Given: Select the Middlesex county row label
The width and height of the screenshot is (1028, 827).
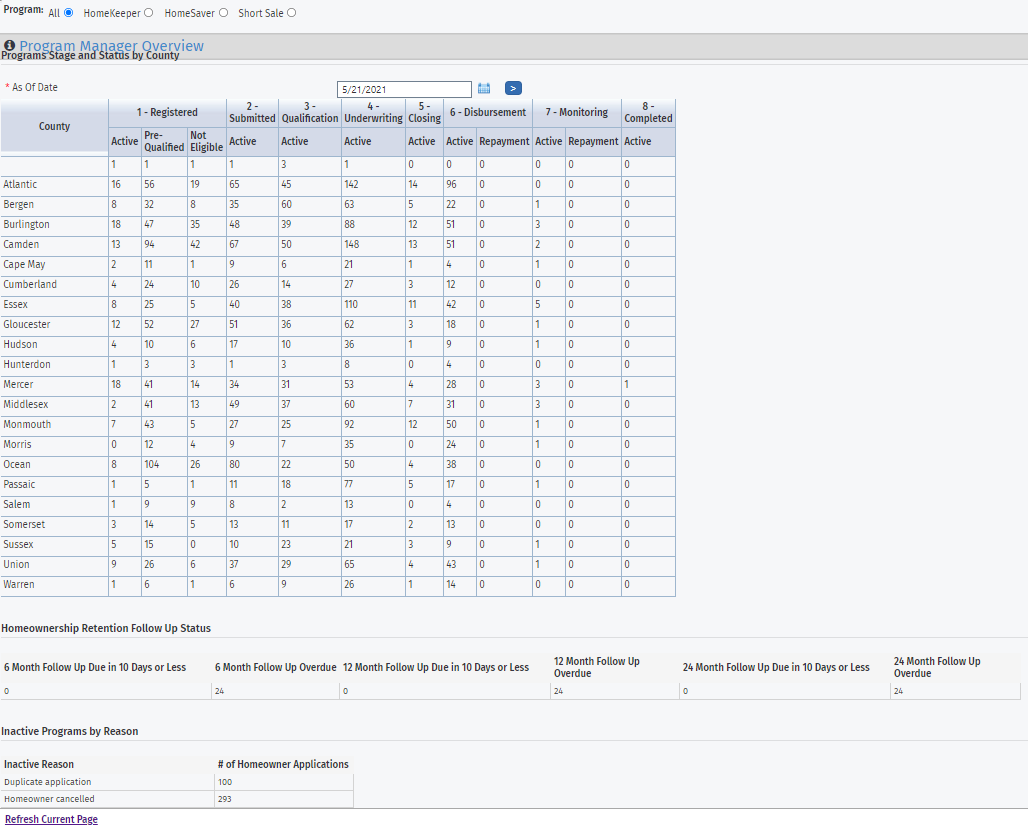Looking at the screenshot, I should click(26, 405).
